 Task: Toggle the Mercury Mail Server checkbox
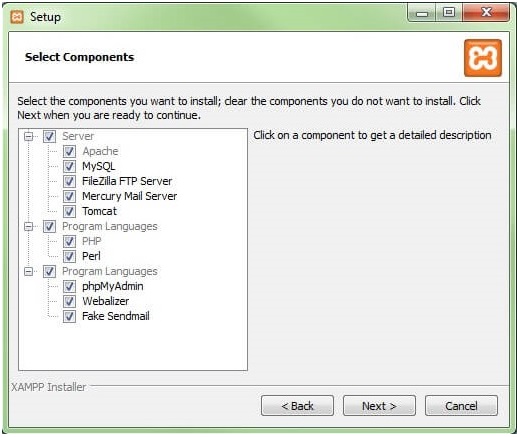(69, 196)
